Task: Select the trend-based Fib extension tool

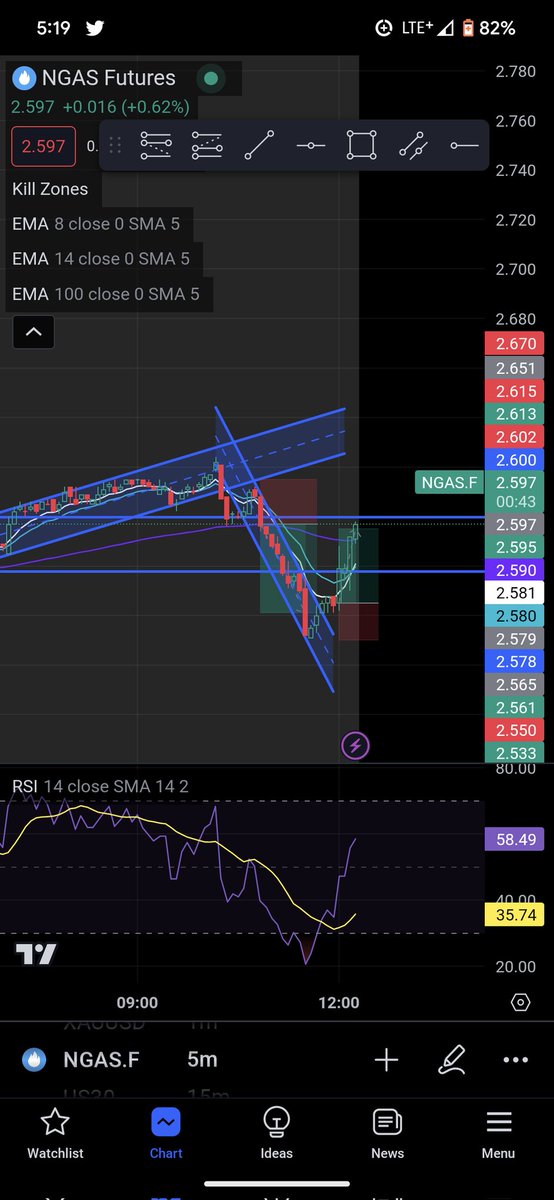Action: point(207,146)
